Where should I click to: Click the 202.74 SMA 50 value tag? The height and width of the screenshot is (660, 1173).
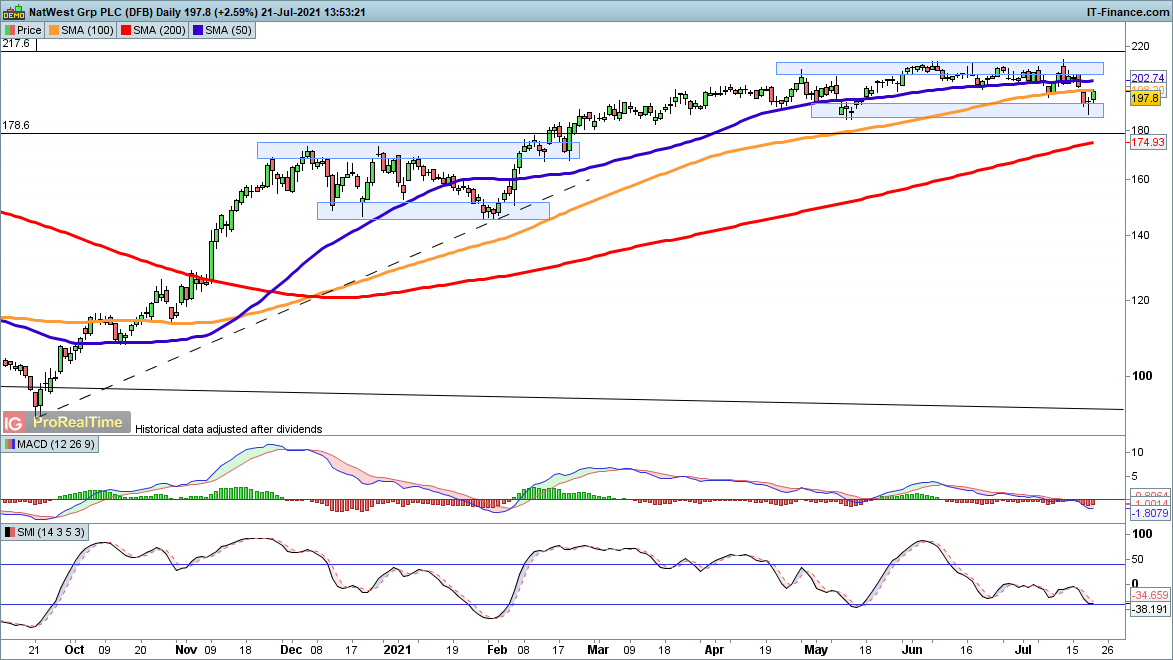1148,78
